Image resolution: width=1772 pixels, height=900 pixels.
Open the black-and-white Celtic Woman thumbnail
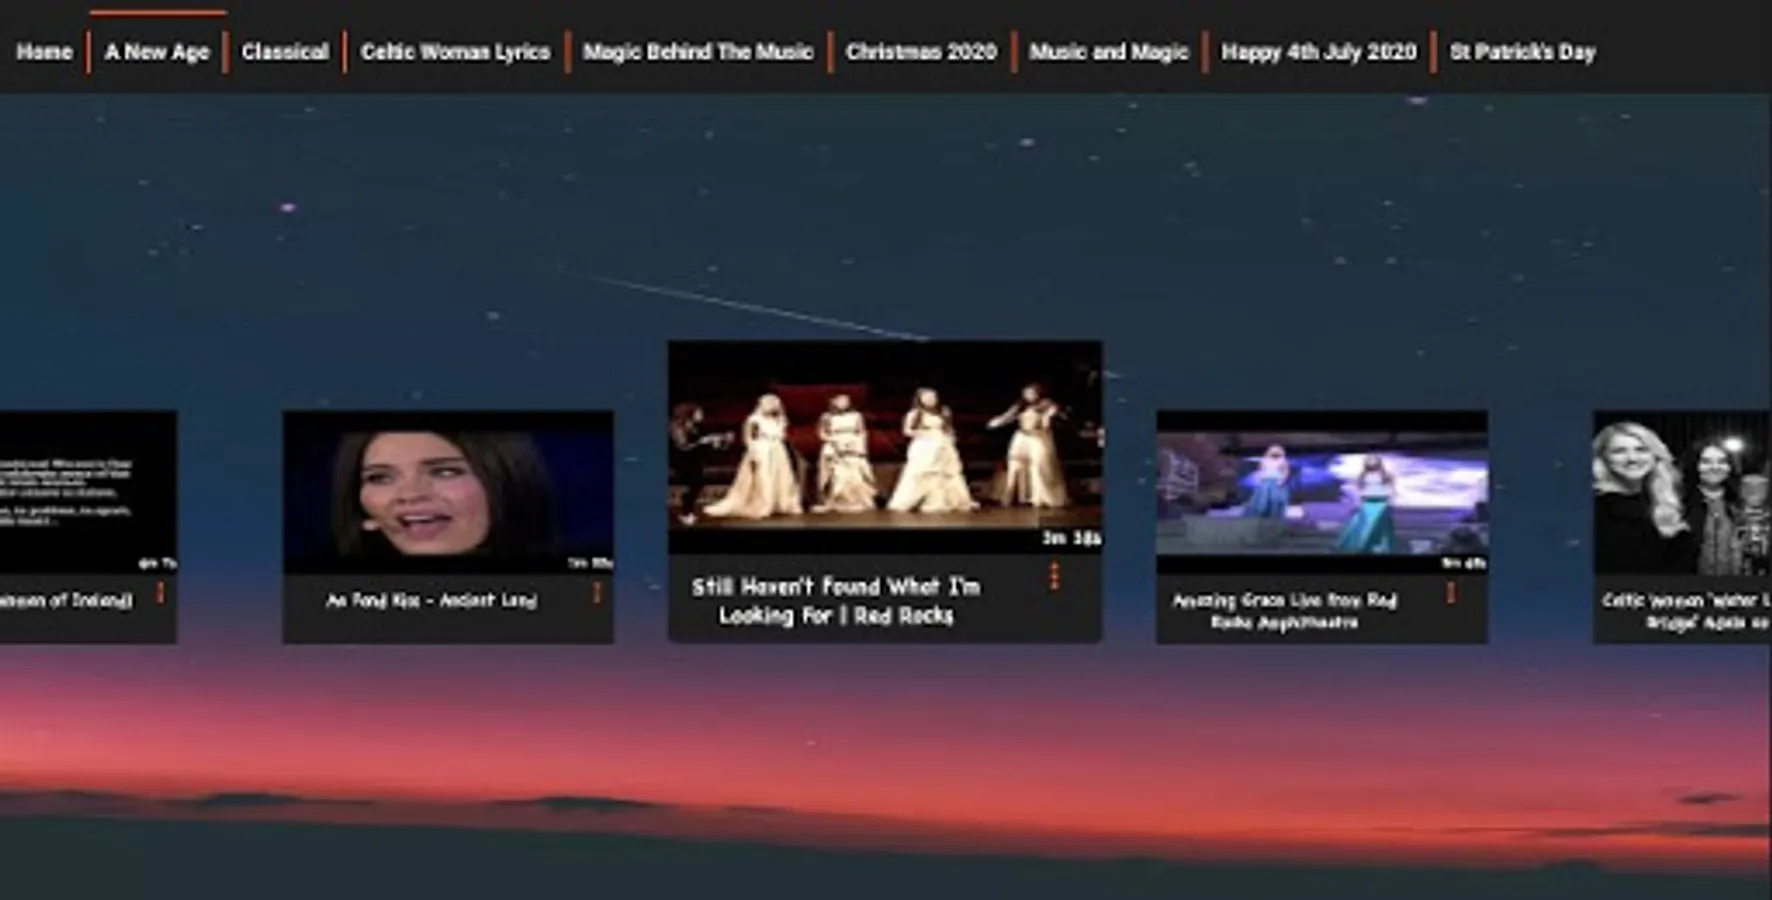[x=1682, y=492]
